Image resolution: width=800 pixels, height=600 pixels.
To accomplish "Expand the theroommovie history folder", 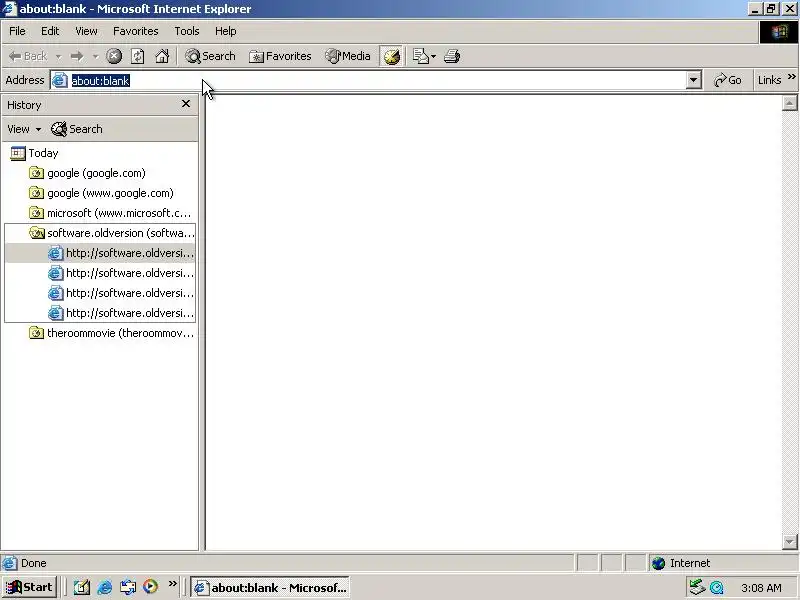I will [112, 333].
